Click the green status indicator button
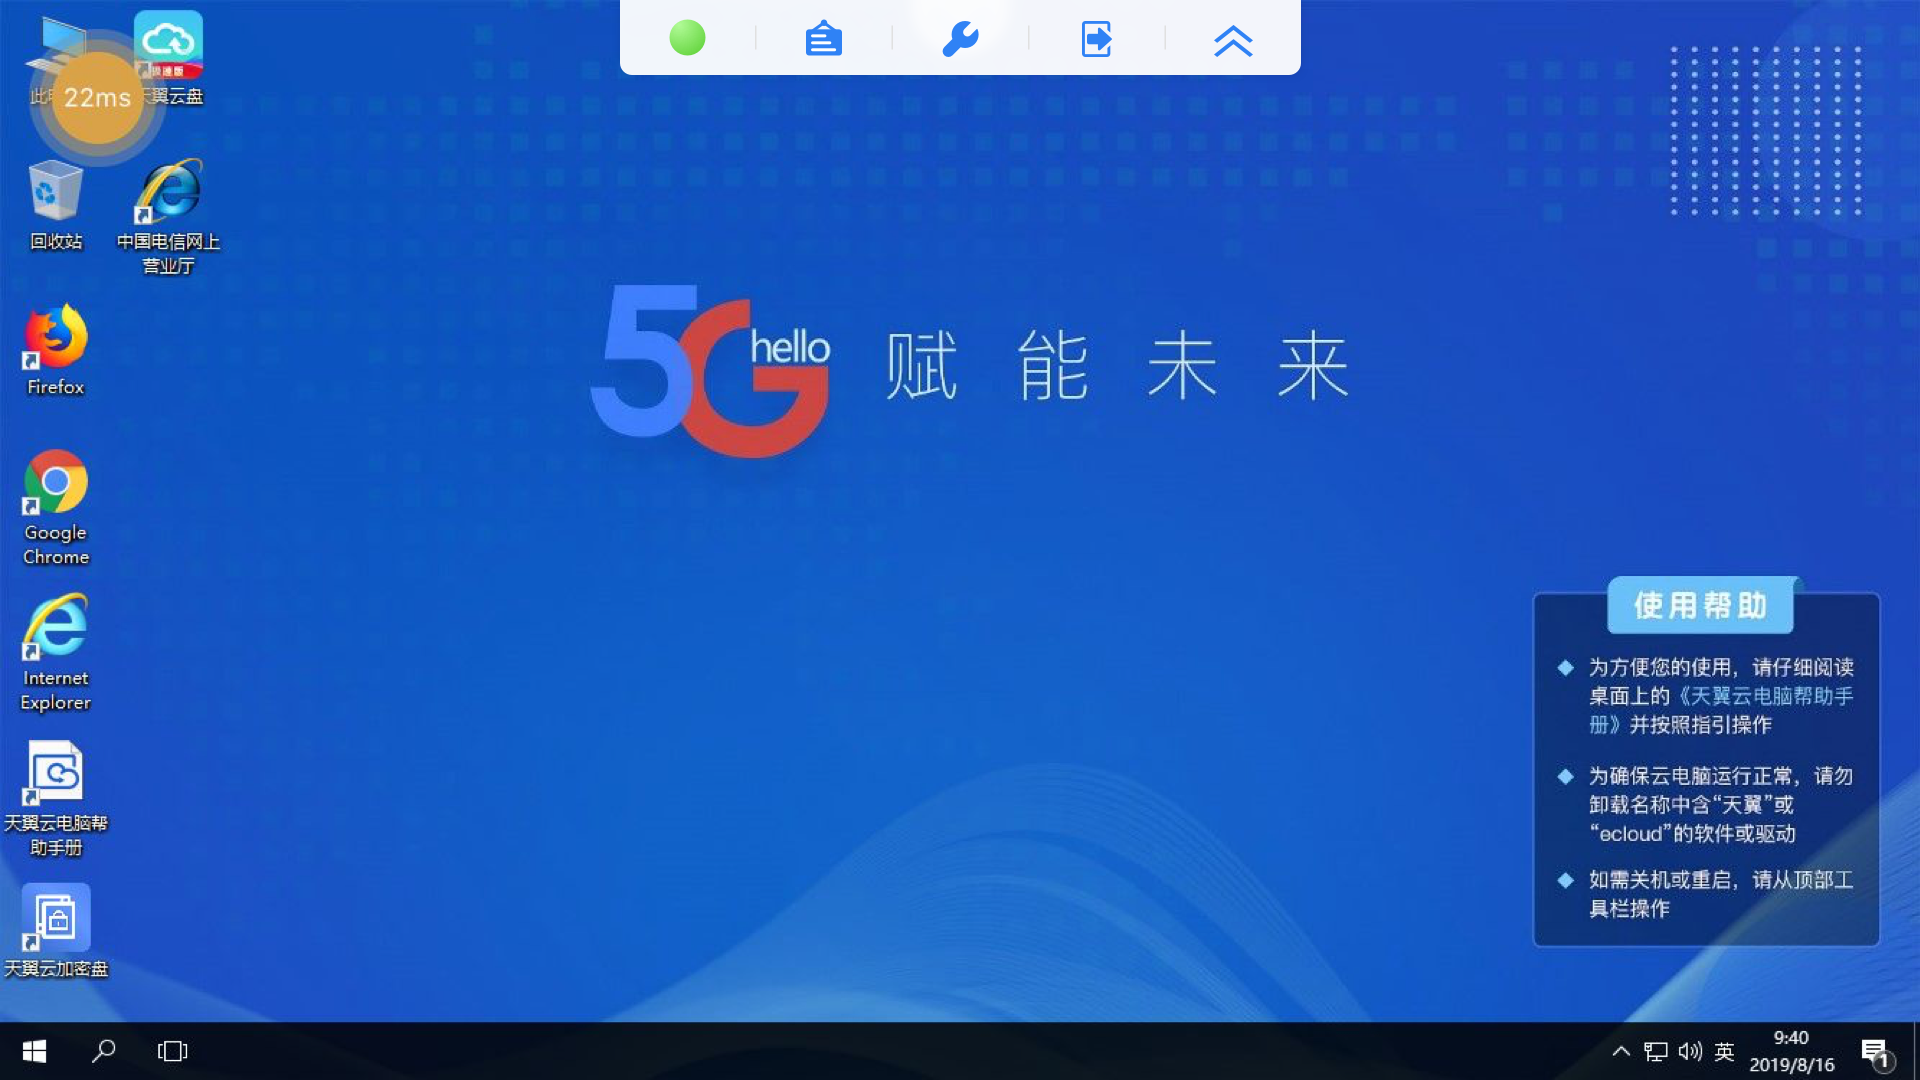 tap(684, 38)
